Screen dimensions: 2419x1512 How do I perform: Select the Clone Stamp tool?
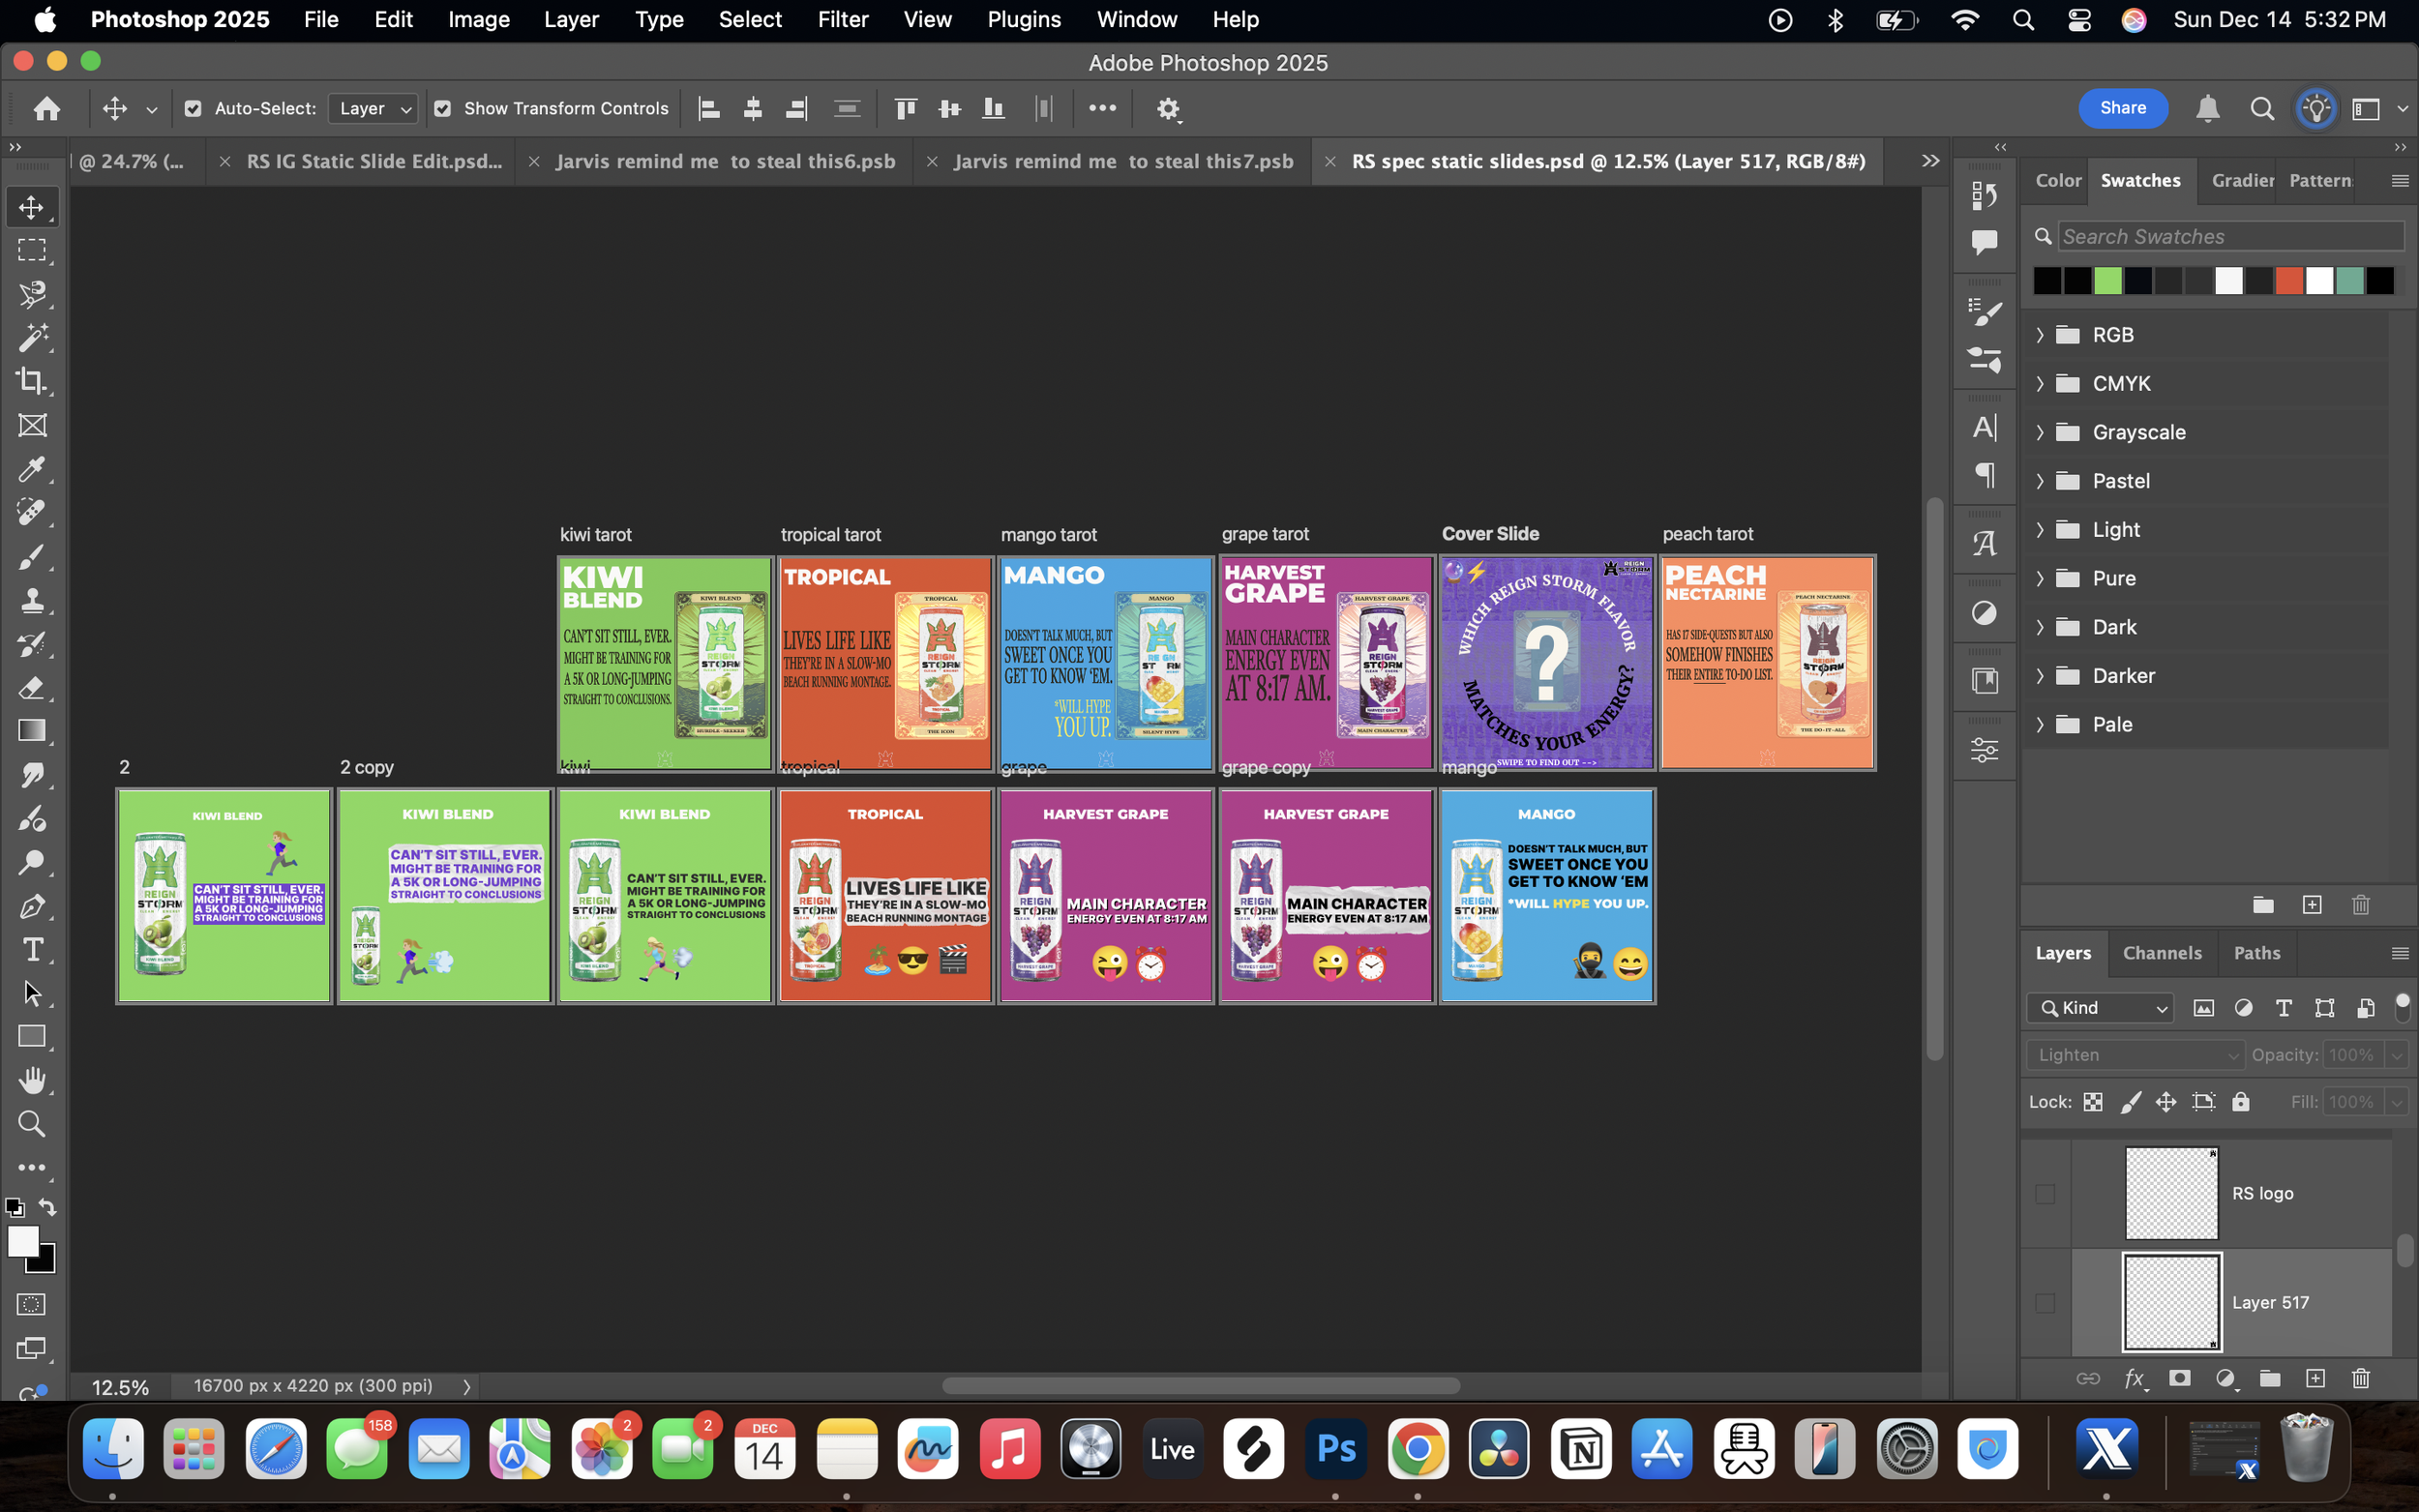[32, 600]
